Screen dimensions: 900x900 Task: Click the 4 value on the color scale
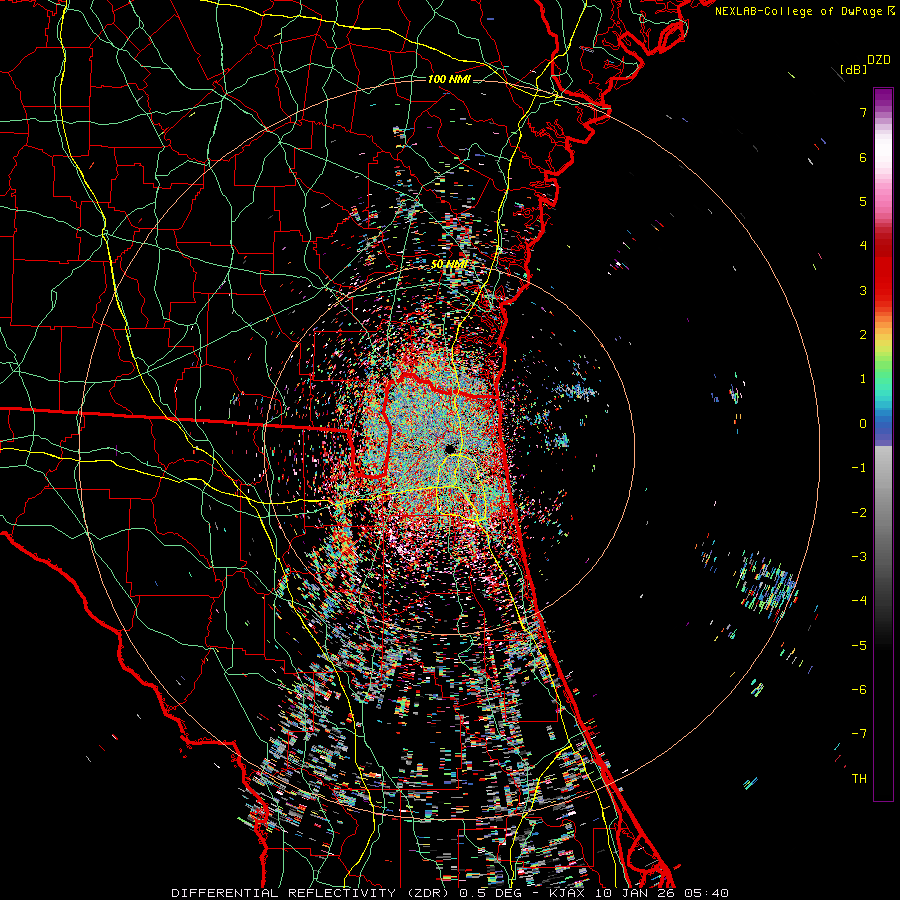pos(863,246)
